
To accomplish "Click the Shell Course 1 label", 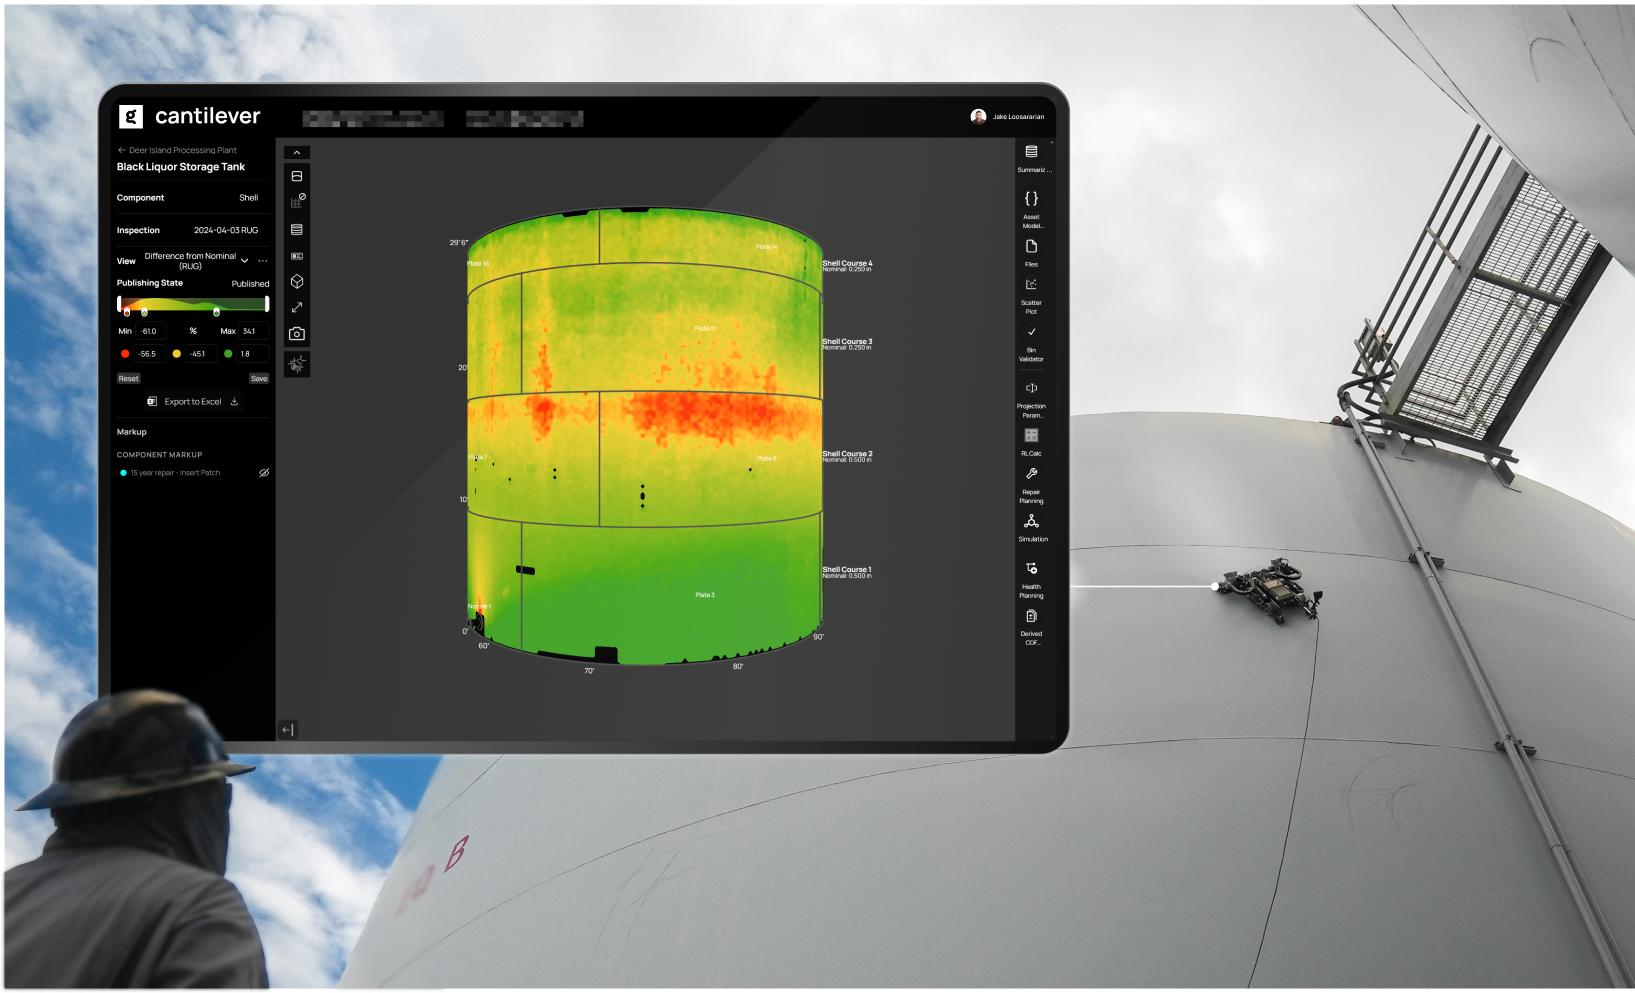I will (847, 570).
